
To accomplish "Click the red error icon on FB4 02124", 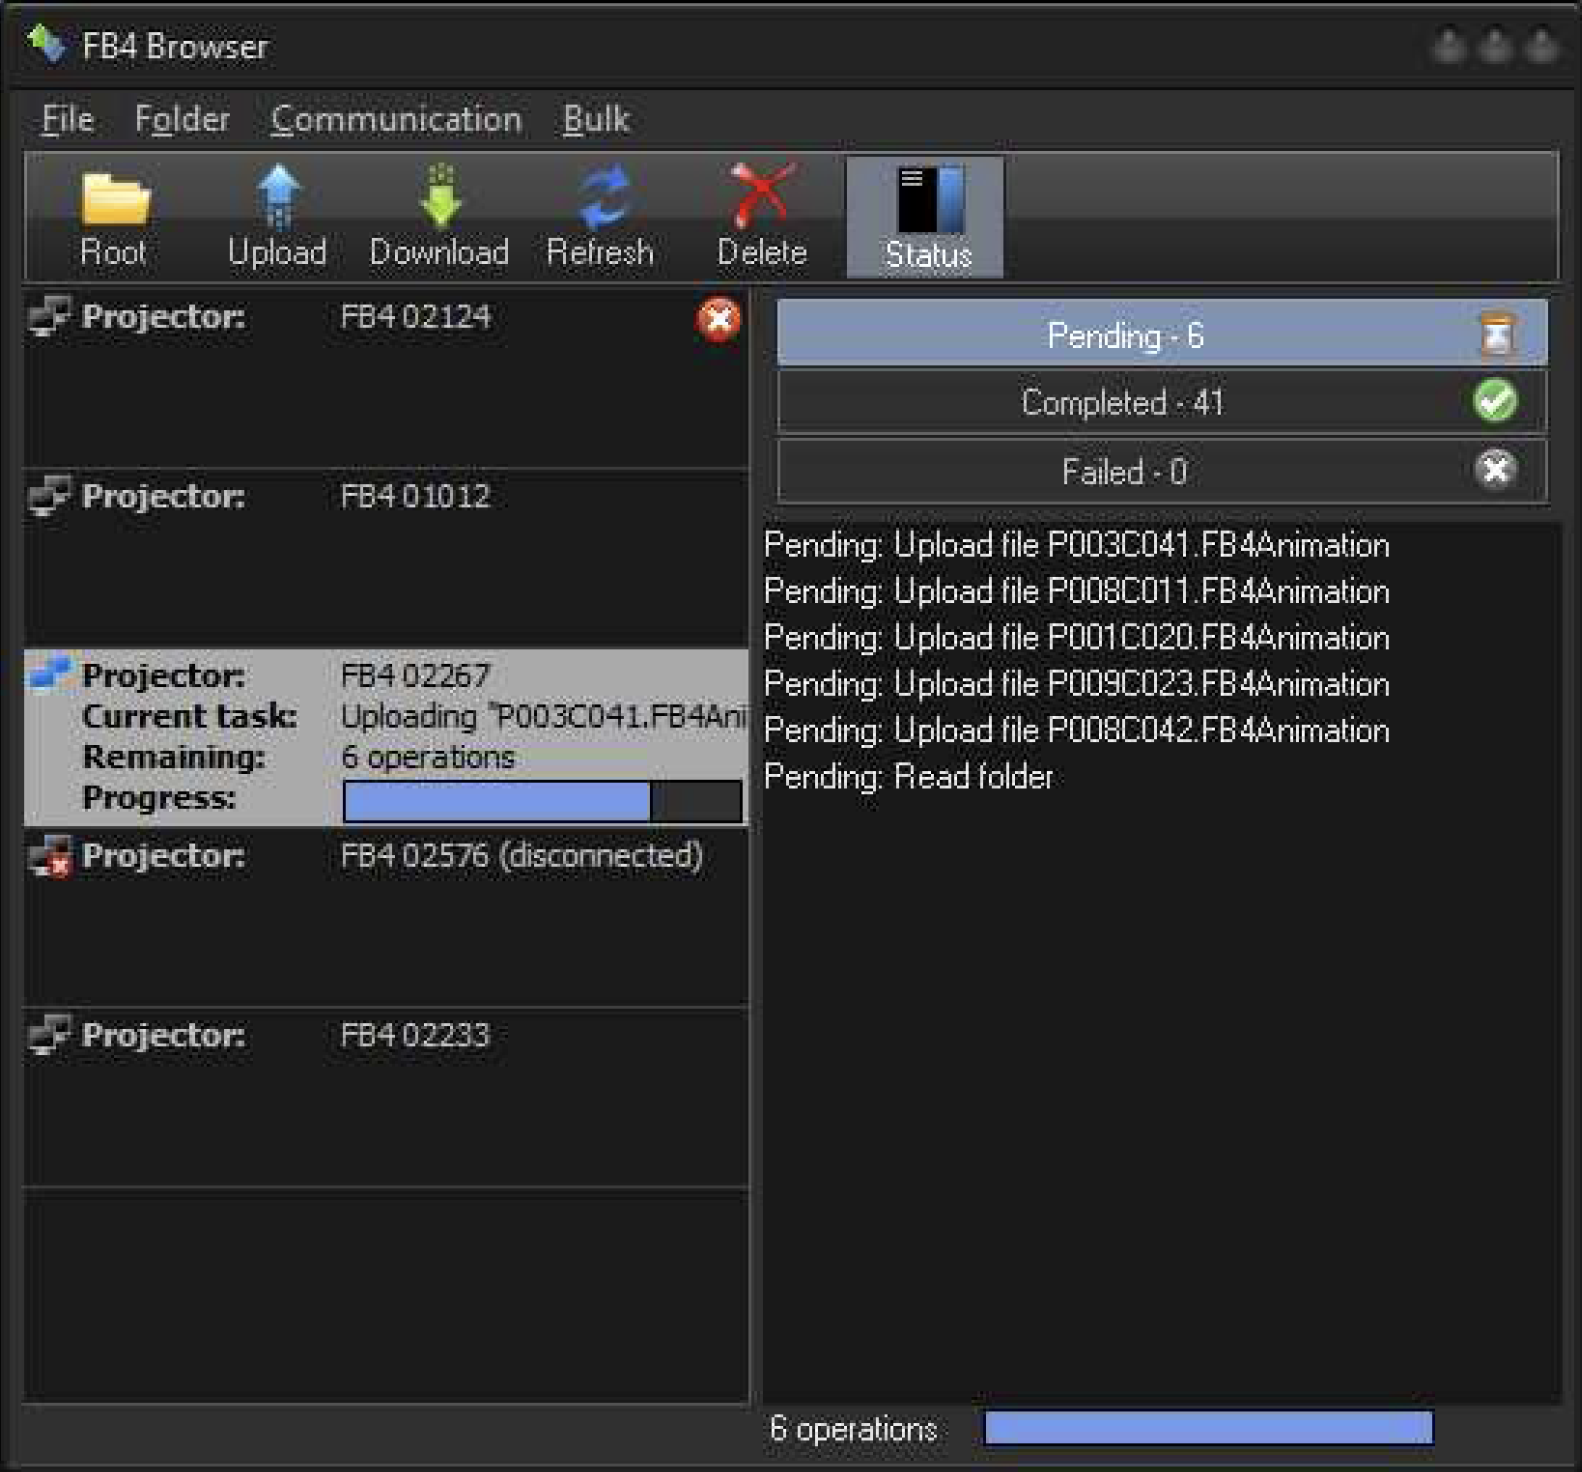I will pos(718,320).
